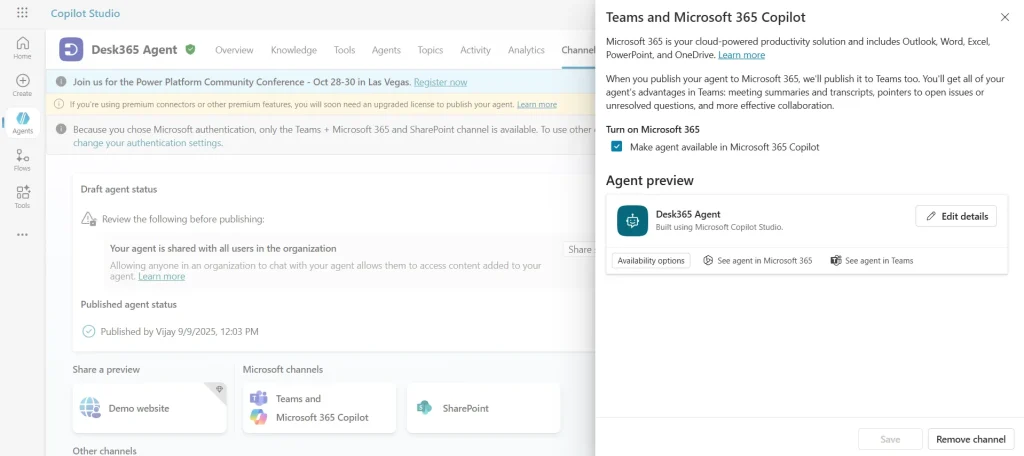
Task: Open Tools in the left sidebar
Action: click(x=22, y=197)
